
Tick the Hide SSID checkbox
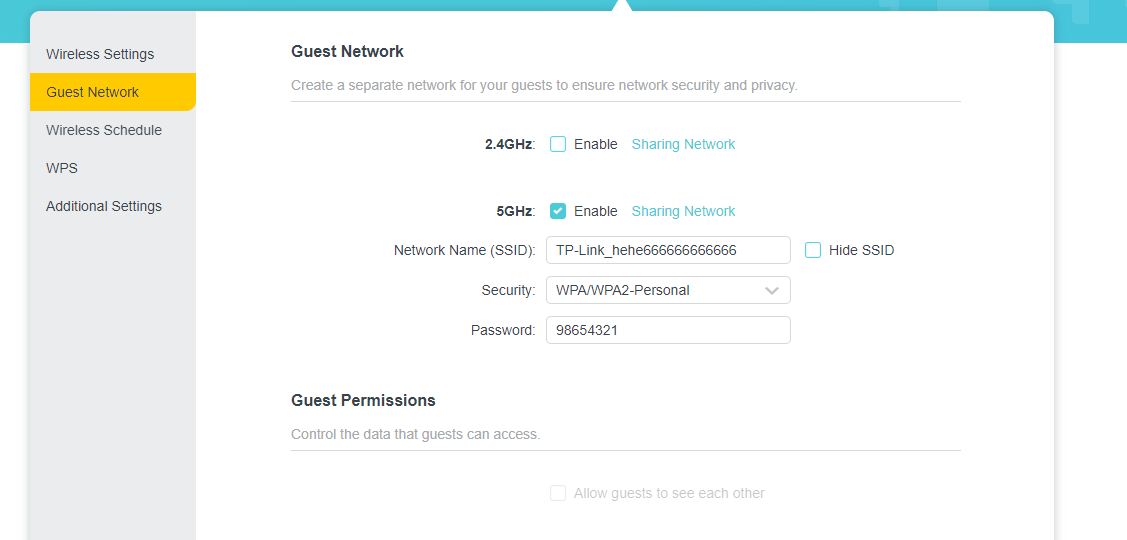pos(813,250)
